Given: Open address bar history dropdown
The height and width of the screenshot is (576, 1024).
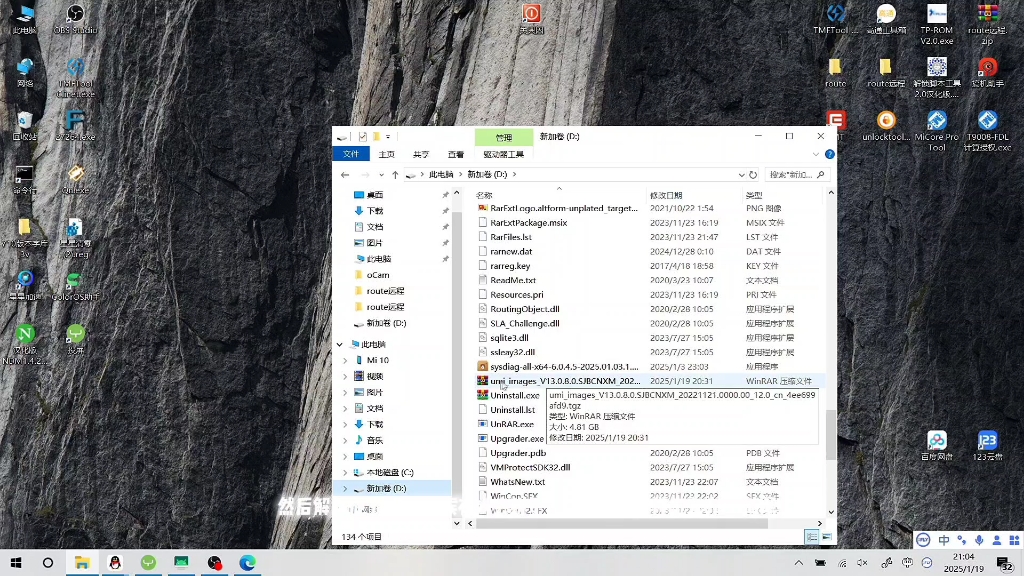Looking at the screenshot, I should pos(741,174).
